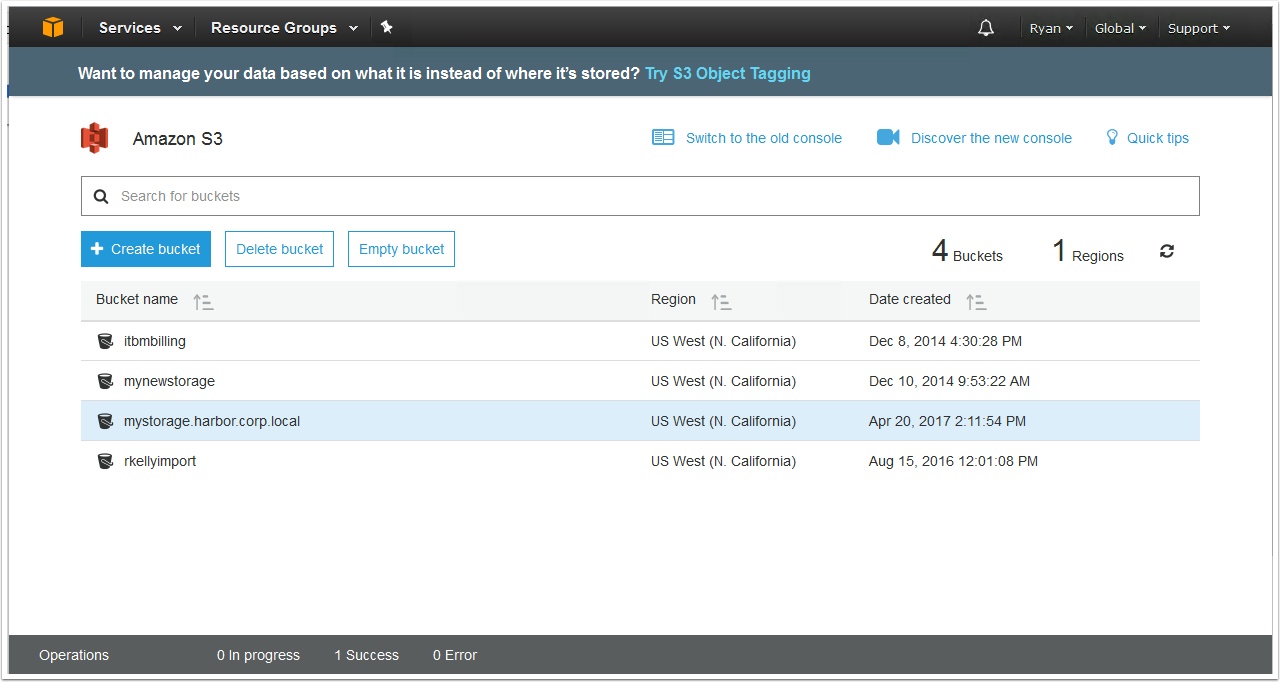Open the AWS console home logo
Viewport: 1280px width, 682px height.
pyautogui.click(x=53, y=28)
